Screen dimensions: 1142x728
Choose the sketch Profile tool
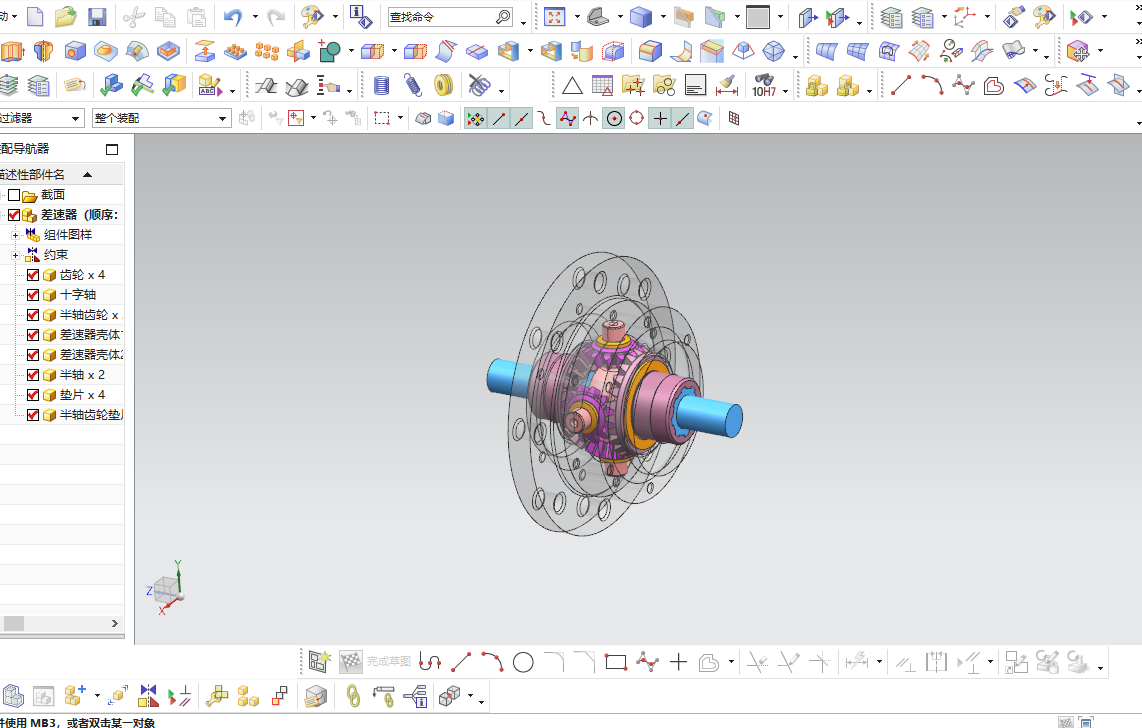[430, 662]
